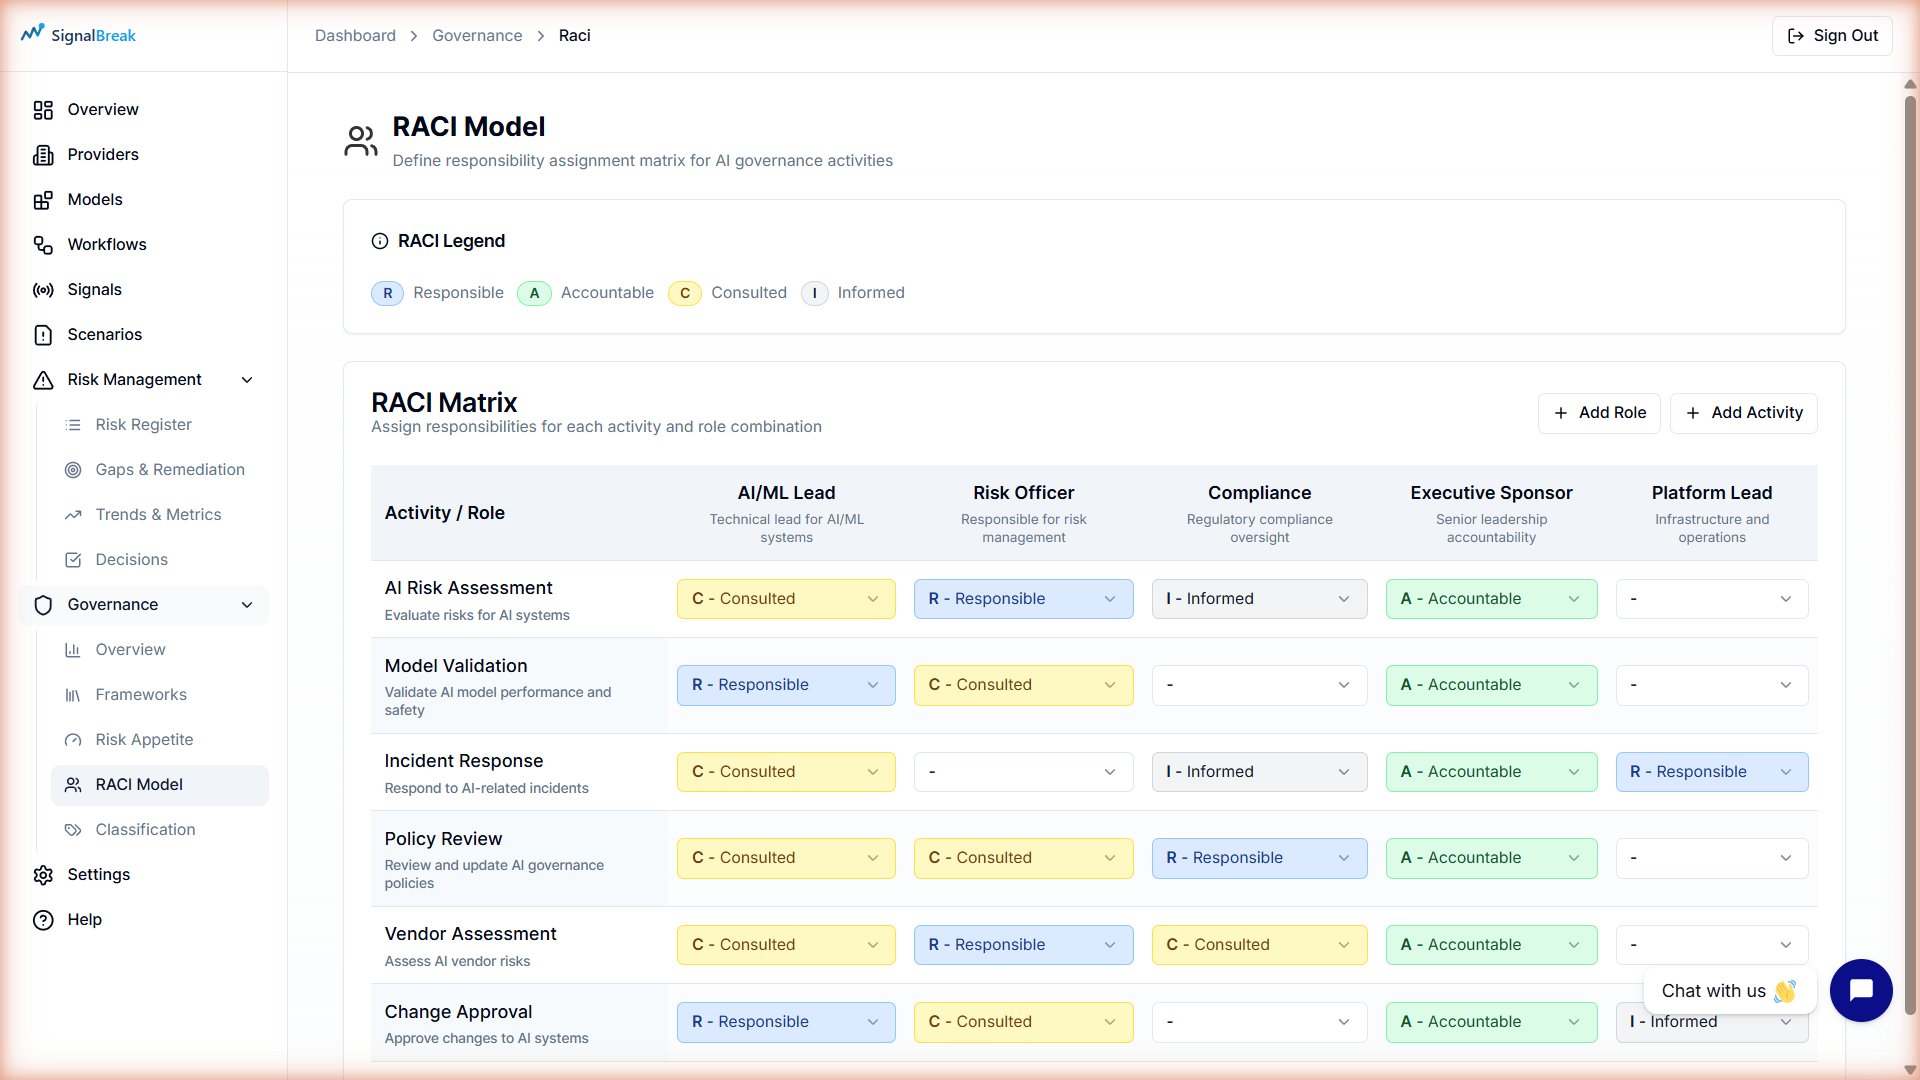Open Governance from the breadcrumb

pyautogui.click(x=477, y=35)
